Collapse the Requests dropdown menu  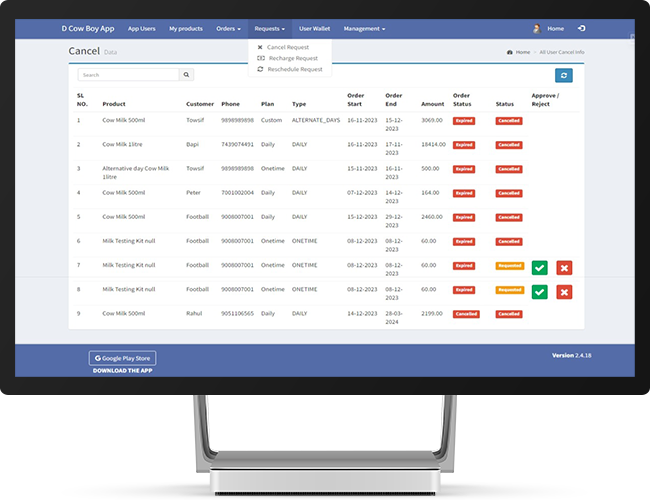click(269, 29)
